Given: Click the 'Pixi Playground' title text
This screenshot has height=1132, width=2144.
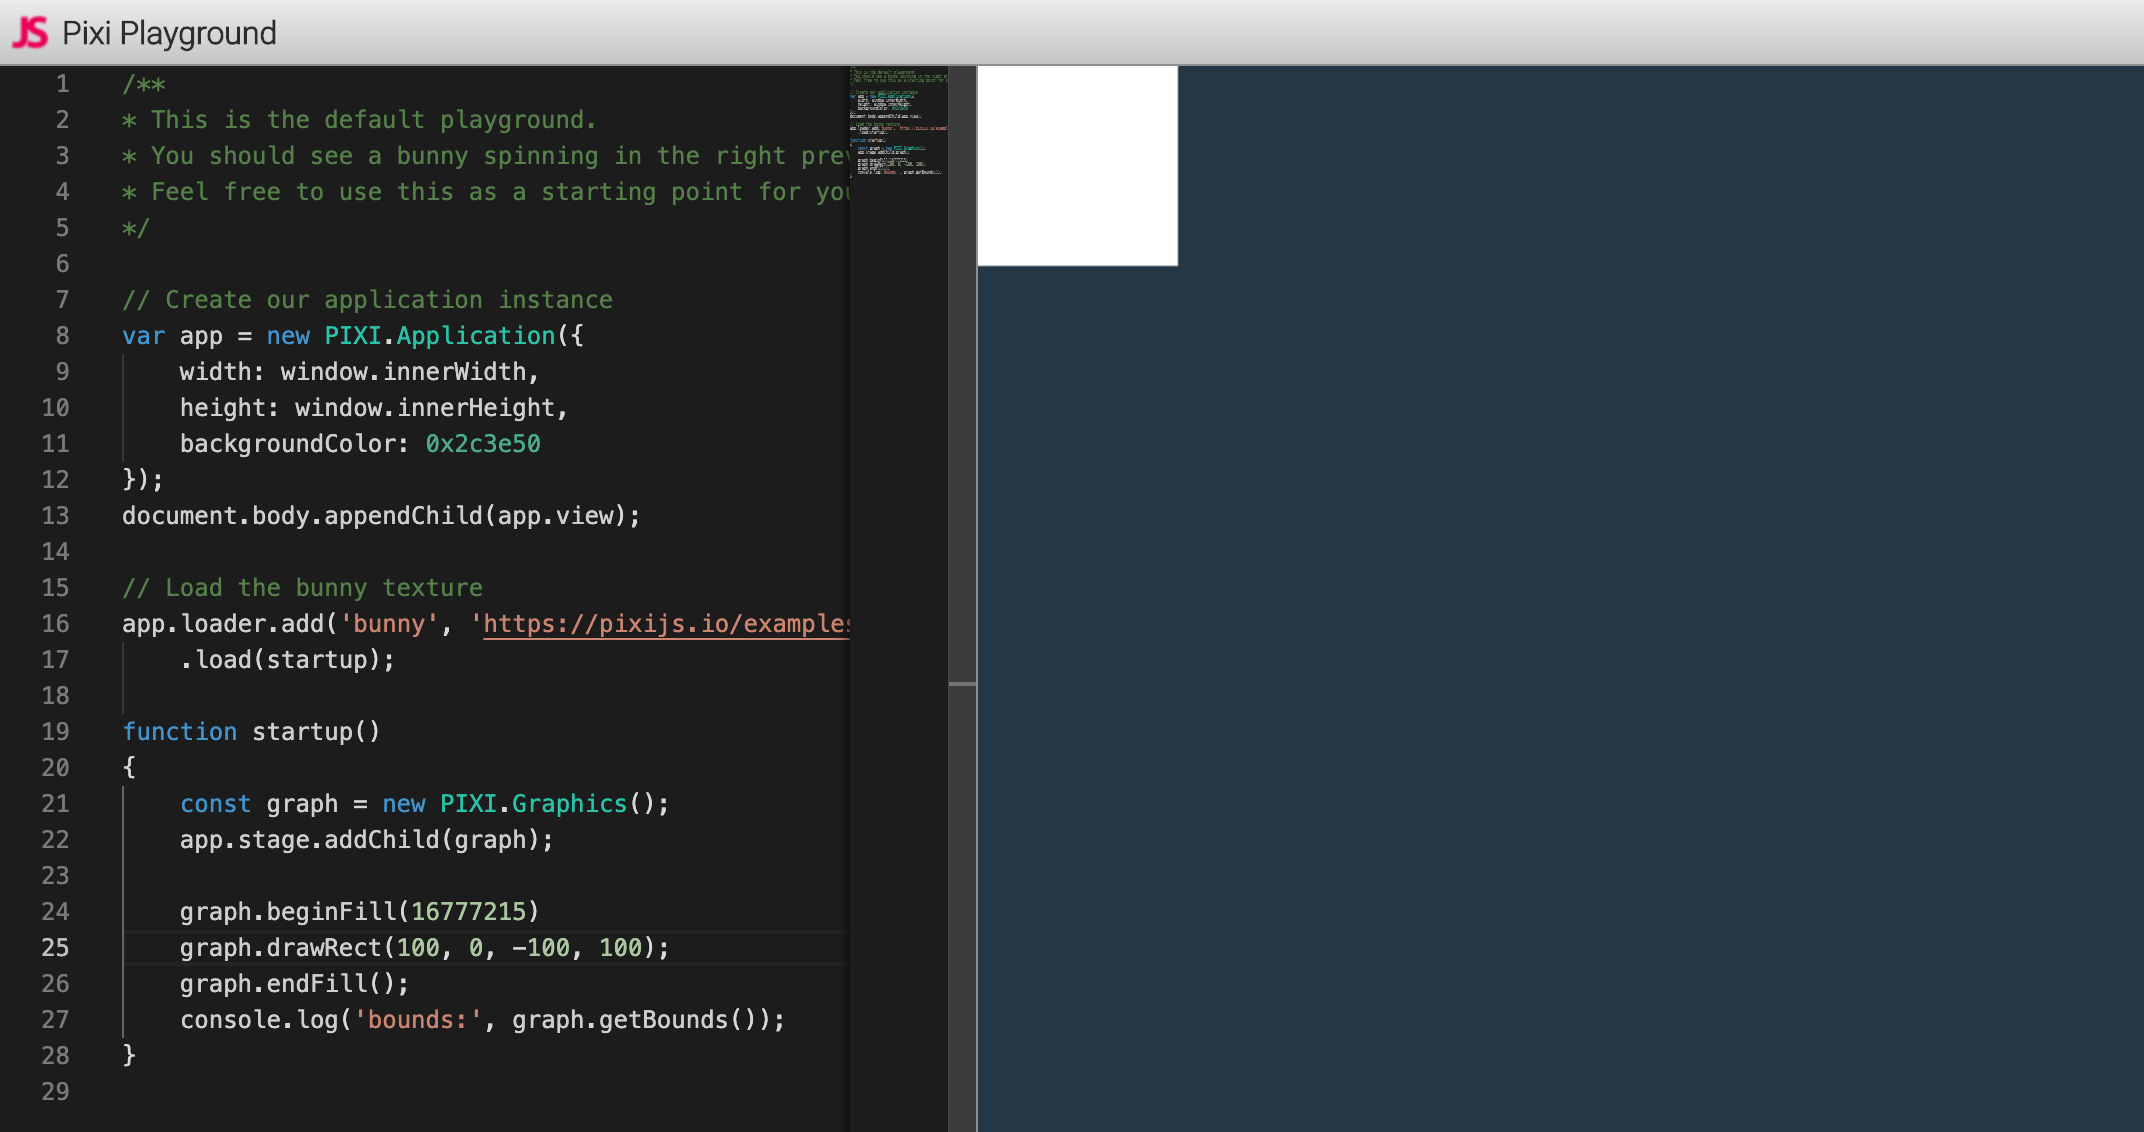Looking at the screenshot, I should pyautogui.click(x=170, y=33).
